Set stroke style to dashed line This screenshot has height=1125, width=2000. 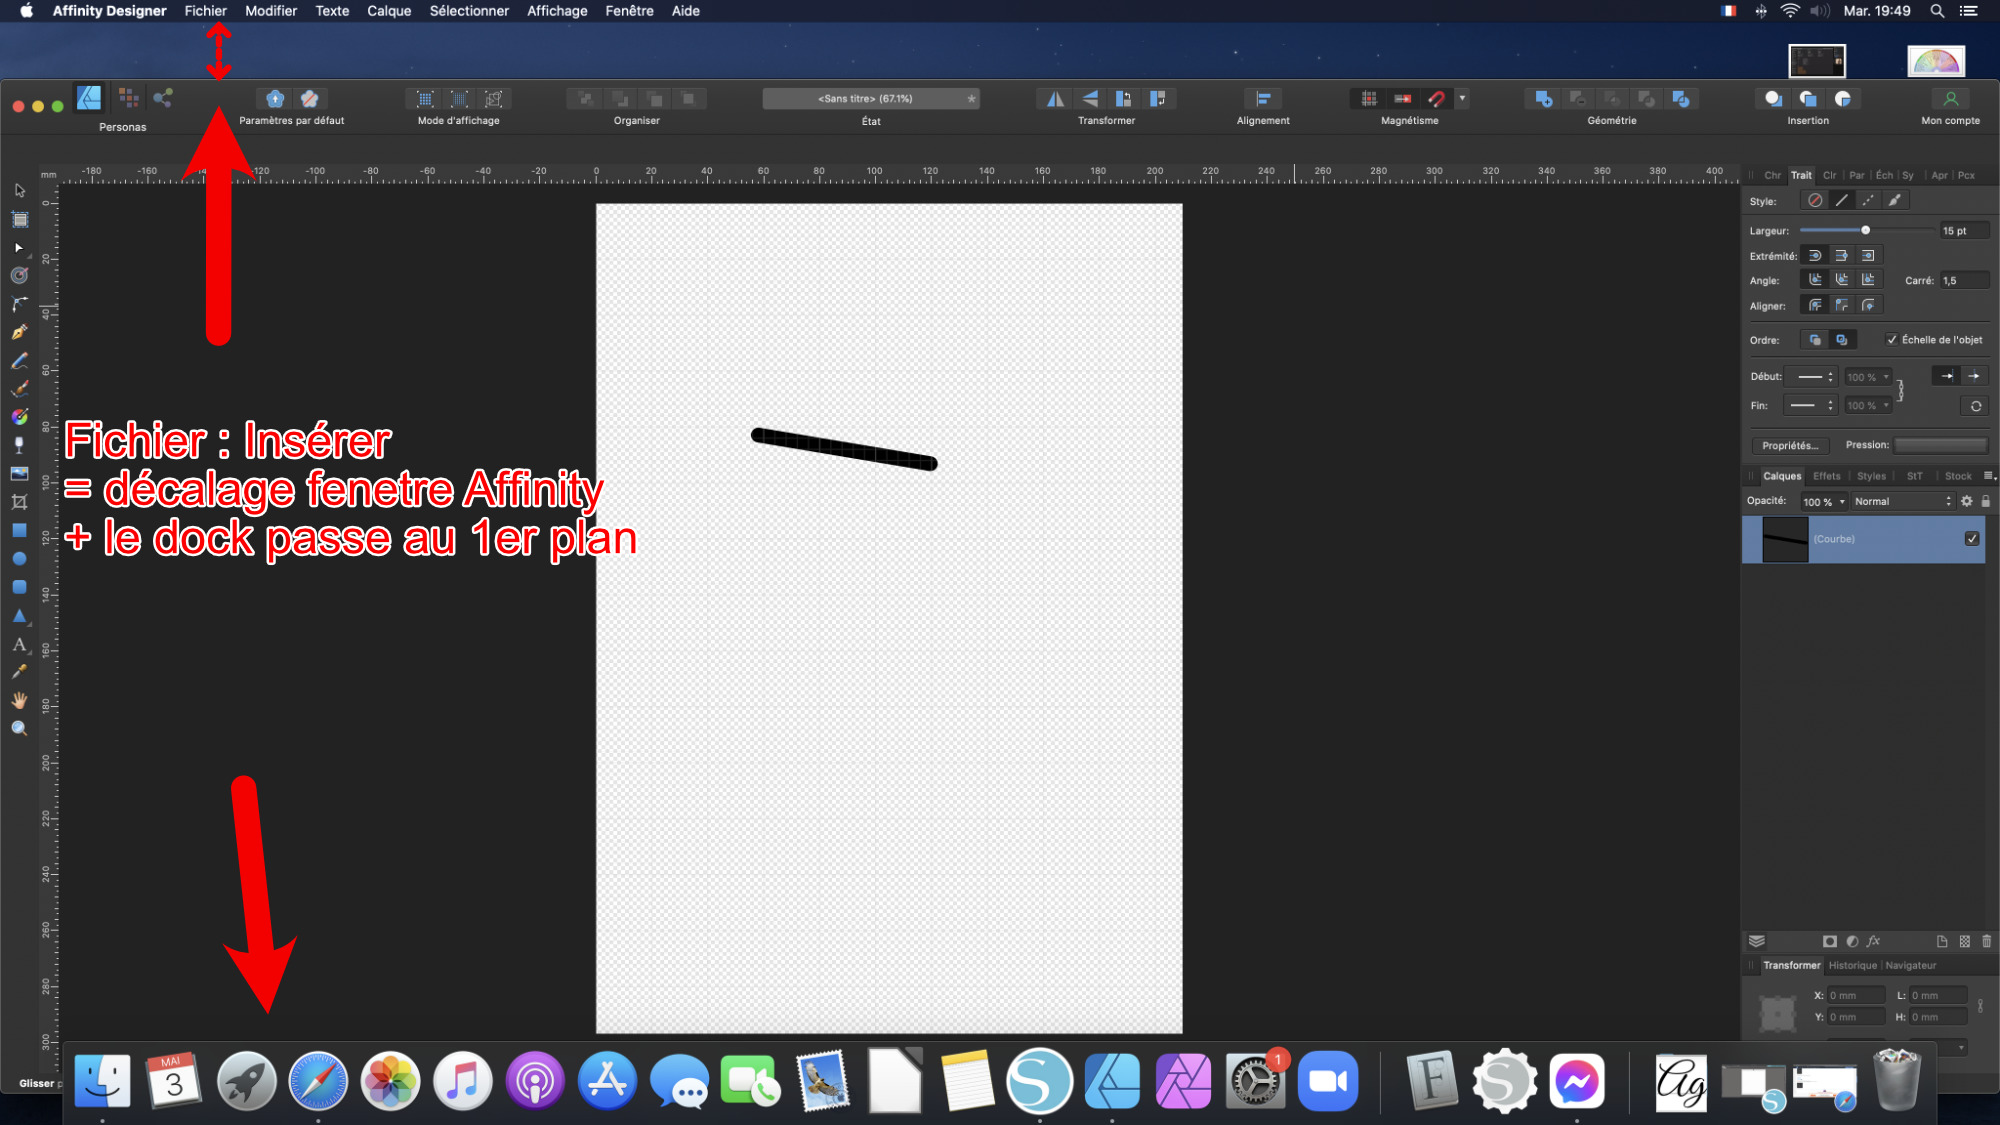coord(1868,201)
